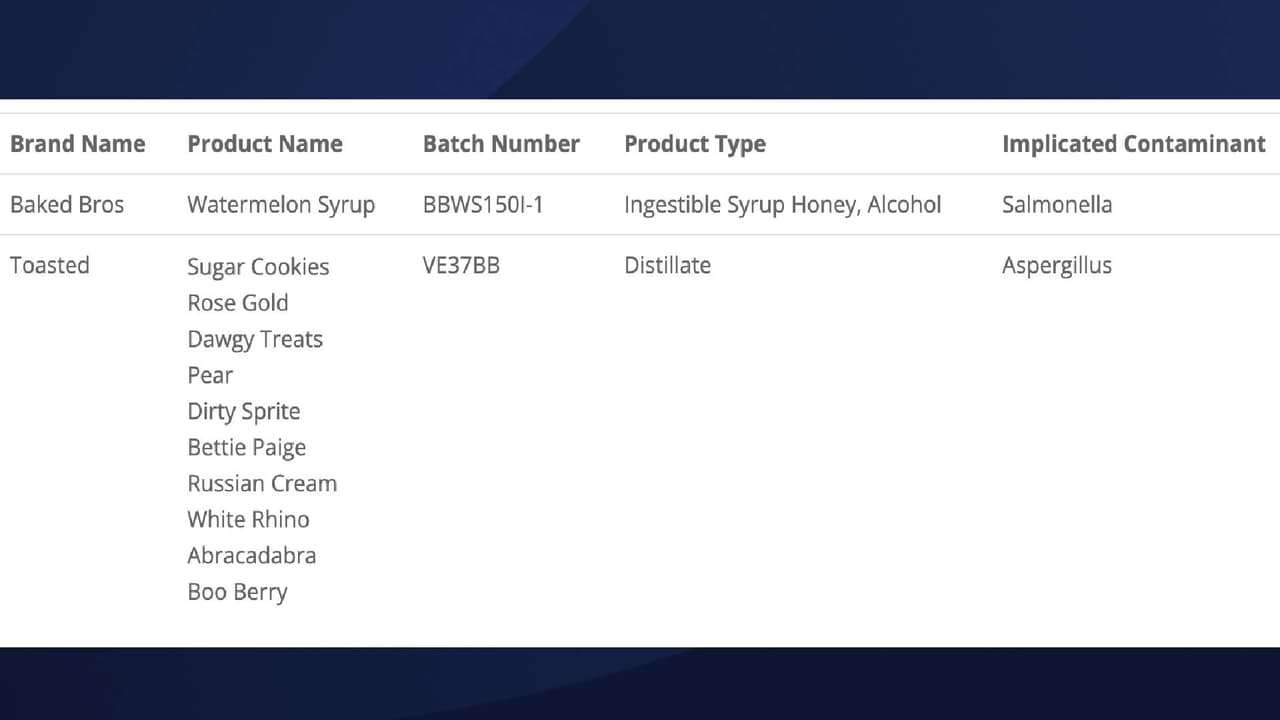Screen dimensions: 1280x720
Task: Click the Brand Name column header
Action: tap(78, 143)
